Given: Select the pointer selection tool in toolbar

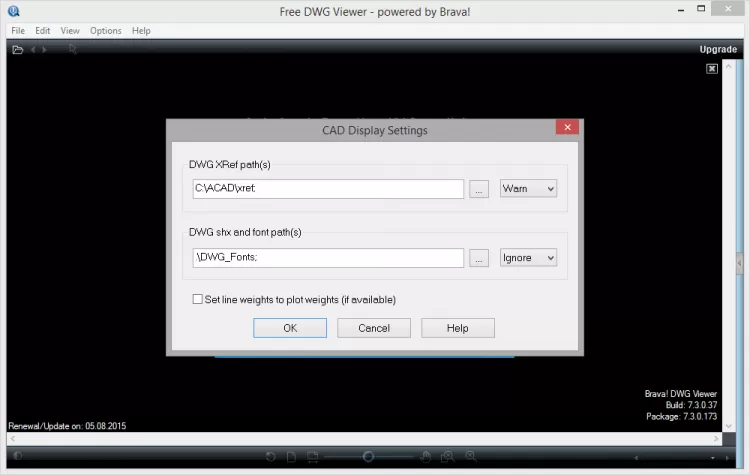Looking at the screenshot, I should [73, 49].
